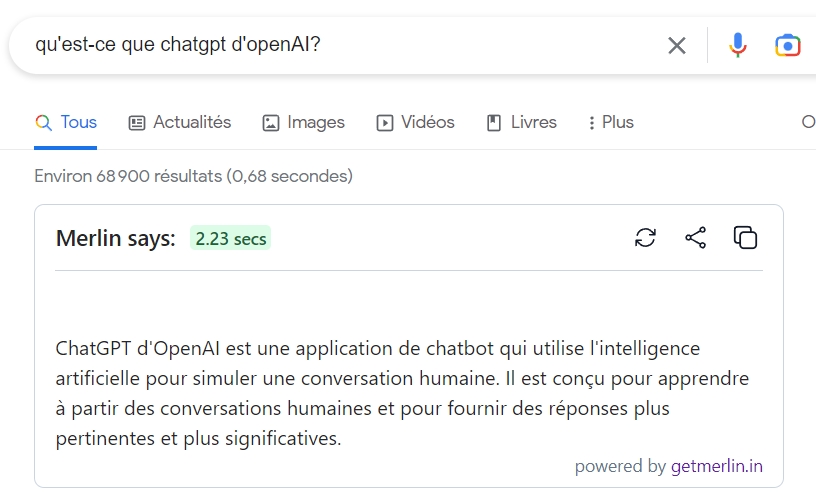Share Merlin's response using the share icon
This screenshot has width=816, height=493.
tap(695, 238)
